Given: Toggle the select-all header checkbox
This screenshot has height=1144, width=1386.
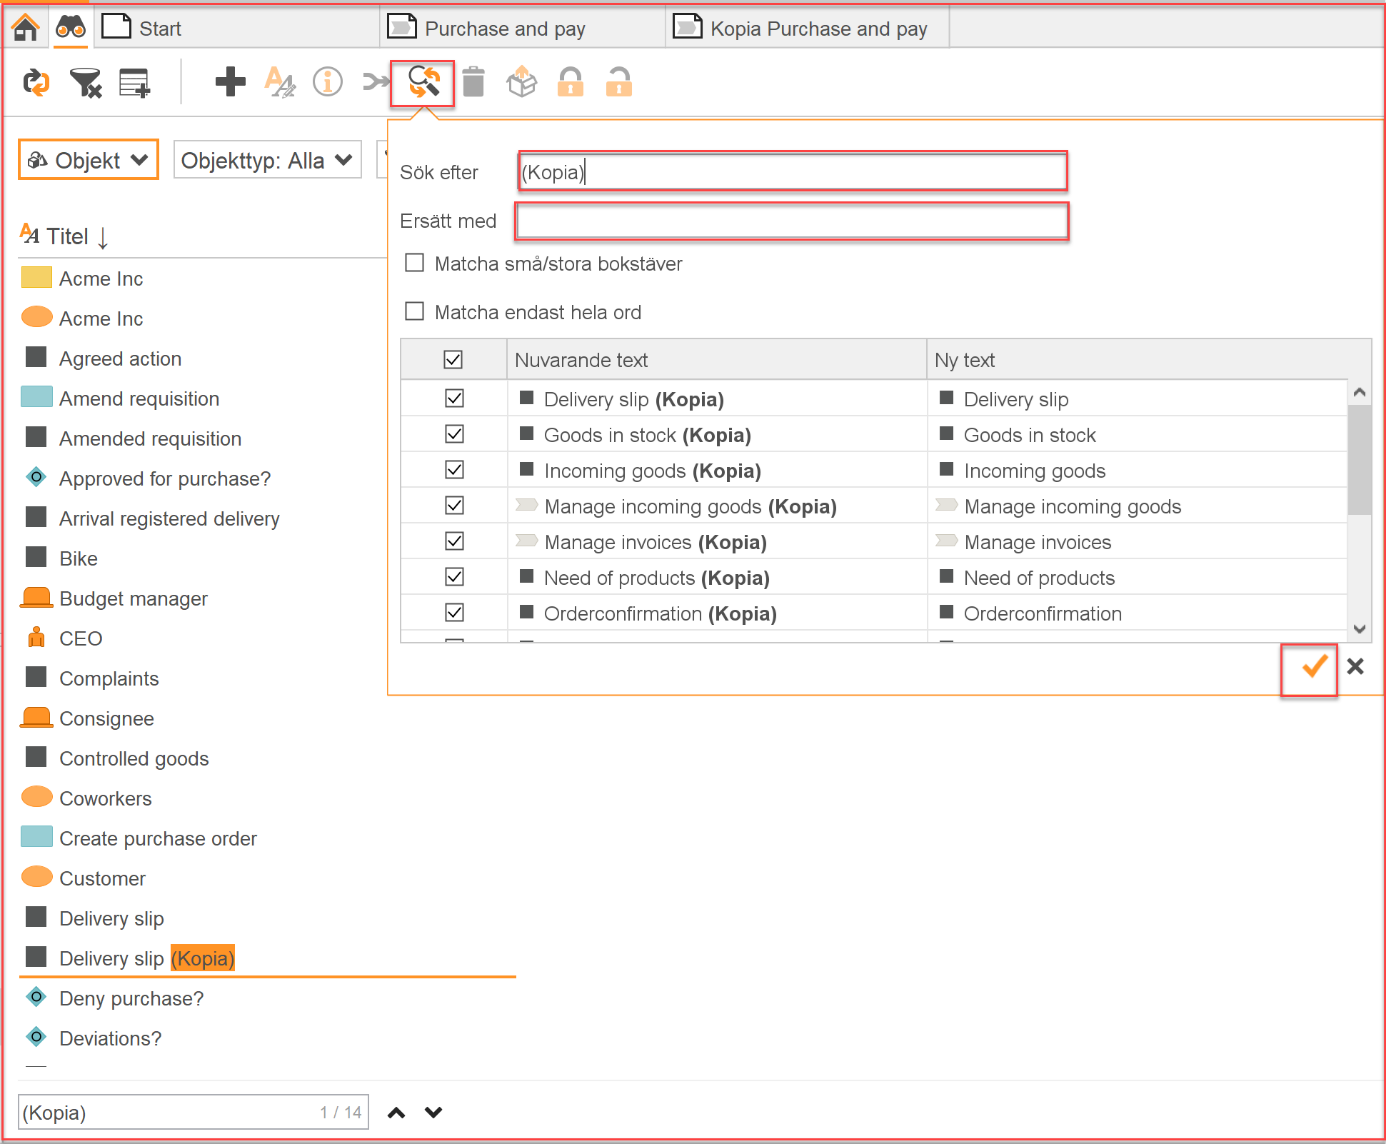Looking at the screenshot, I should pyautogui.click(x=454, y=359).
